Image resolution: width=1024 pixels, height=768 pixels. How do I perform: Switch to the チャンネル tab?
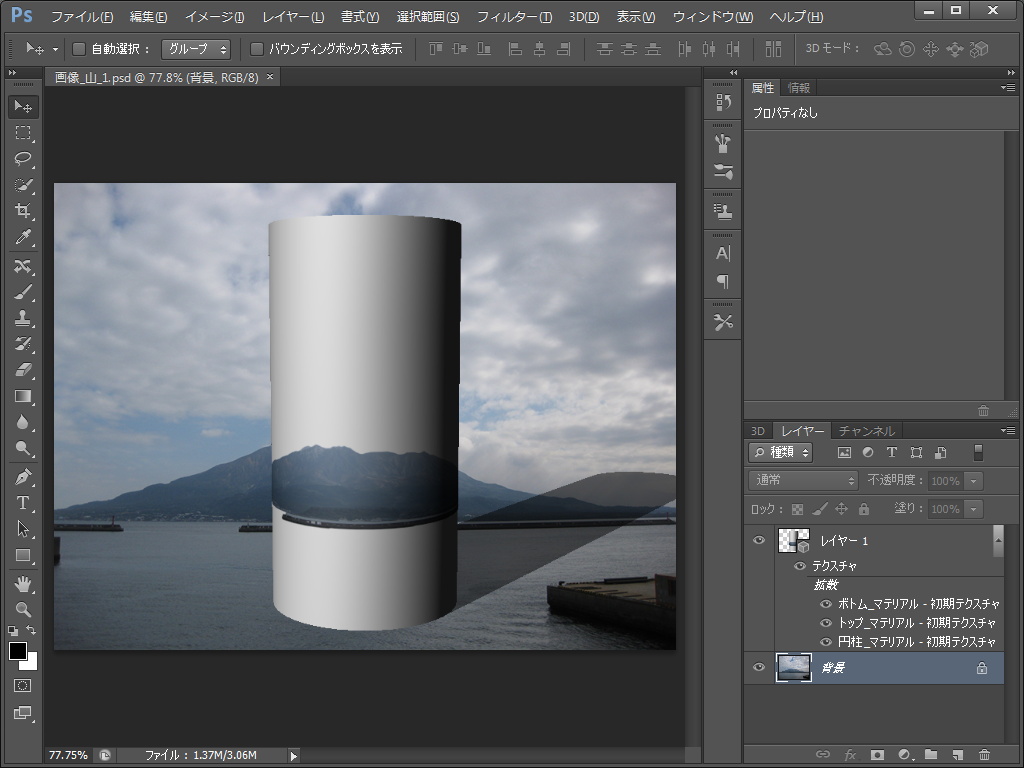point(869,431)
